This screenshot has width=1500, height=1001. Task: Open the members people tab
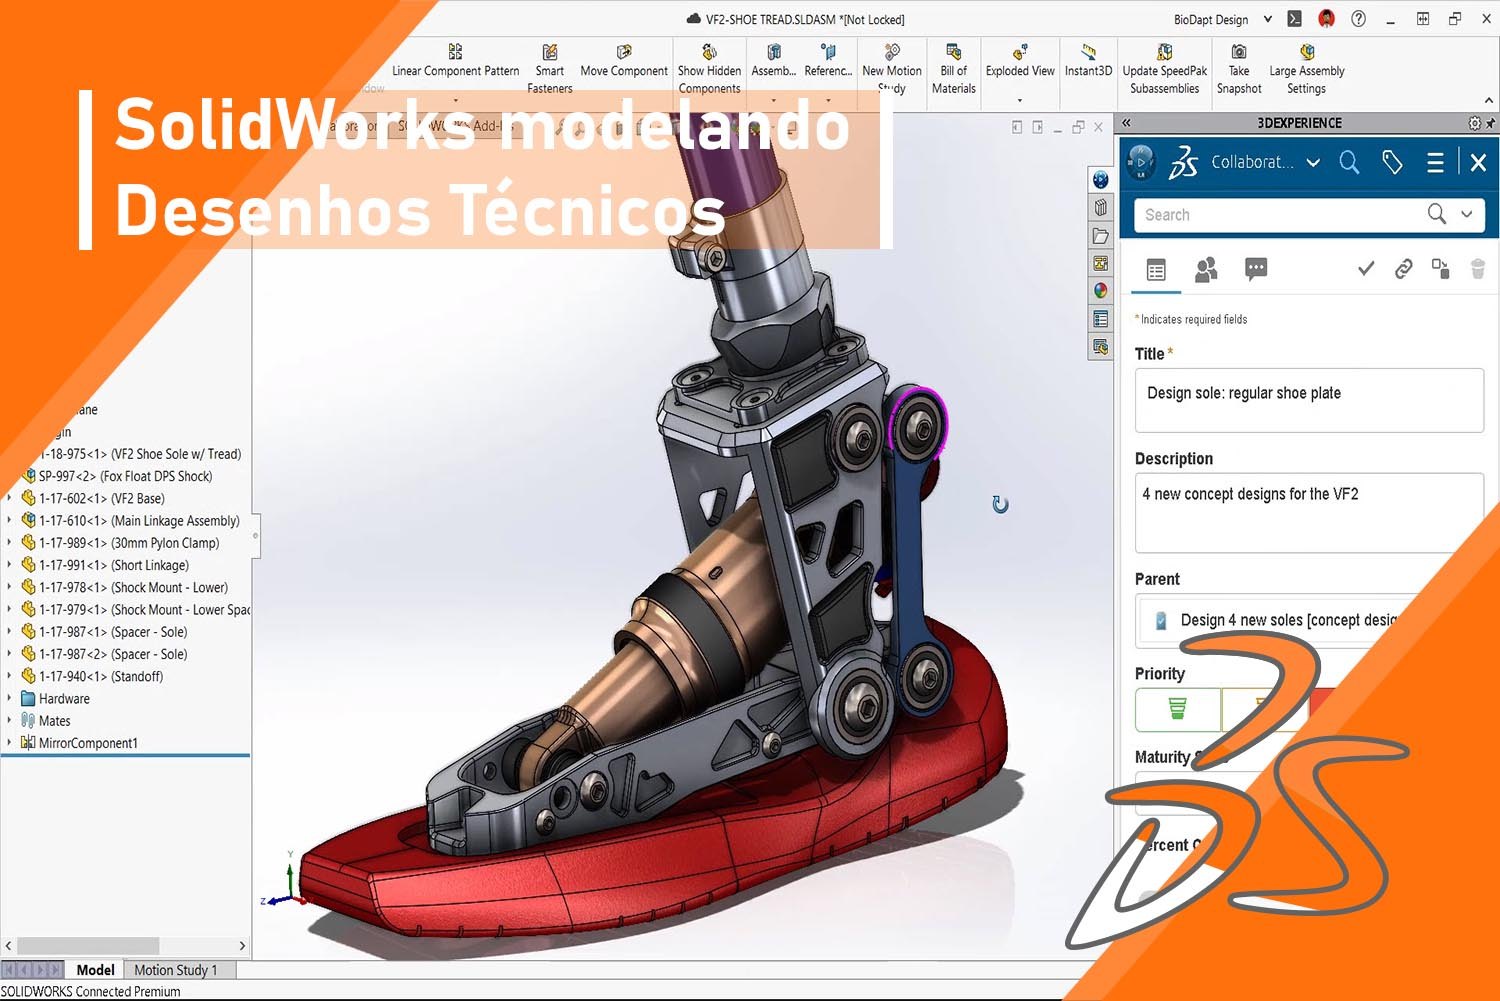[1206, 269]
